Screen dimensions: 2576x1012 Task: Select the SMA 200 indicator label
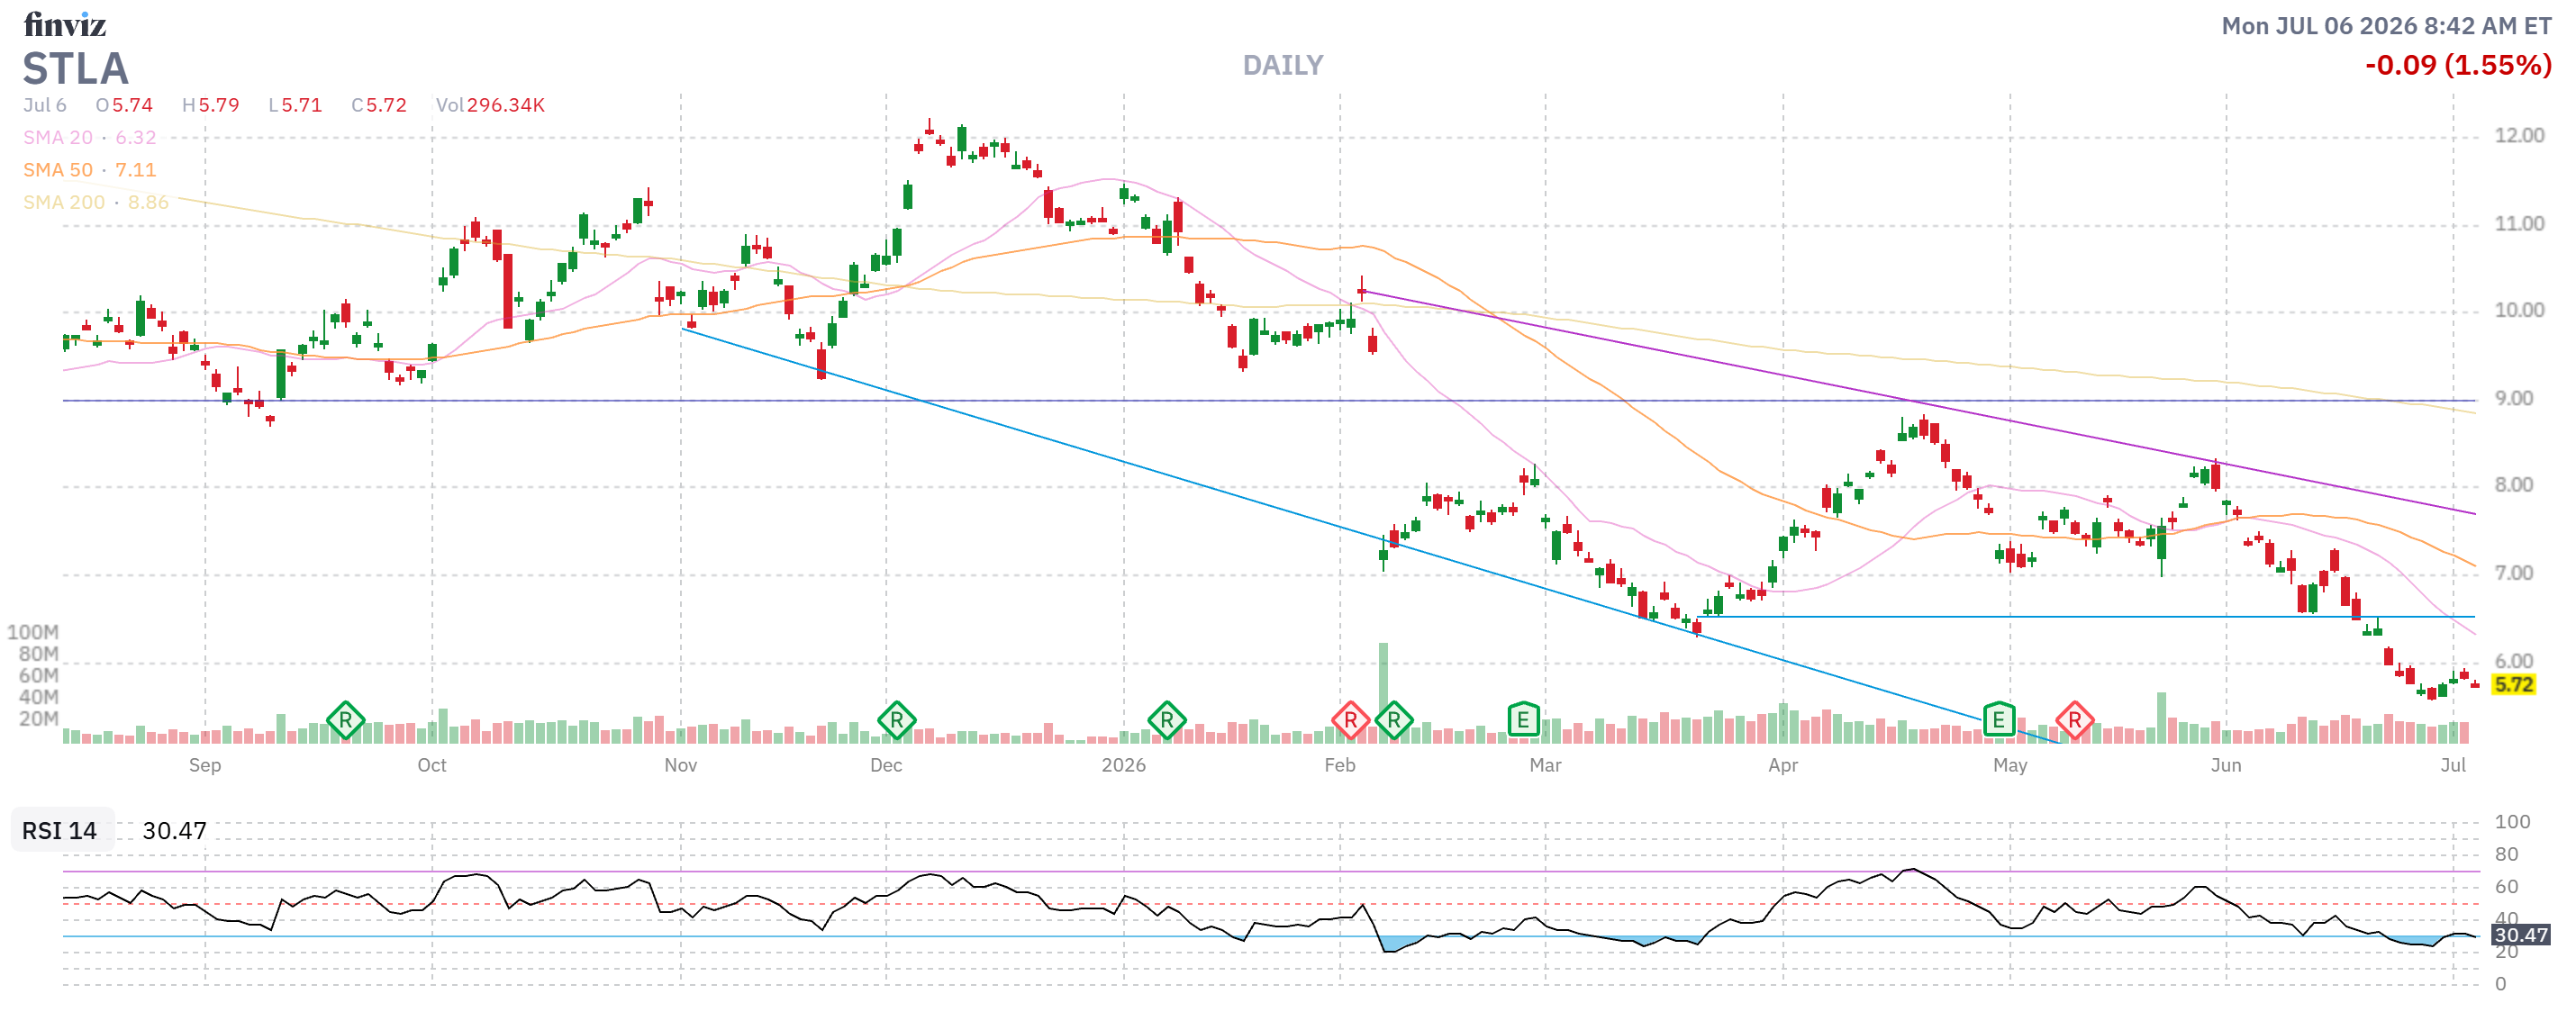64,202
